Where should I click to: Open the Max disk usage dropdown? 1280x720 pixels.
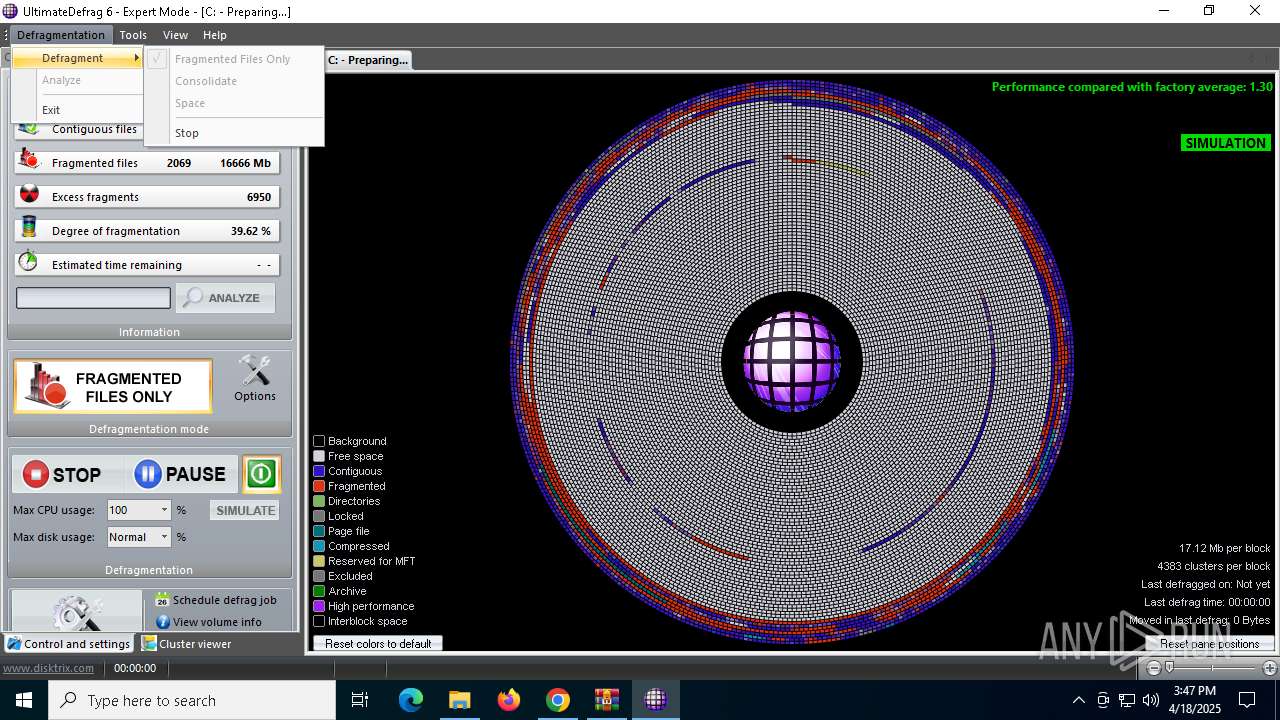pos(165,537)
